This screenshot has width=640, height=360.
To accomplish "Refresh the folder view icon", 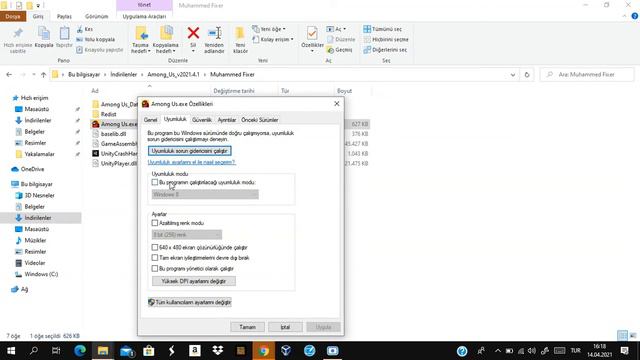I will click(x=527, y=75).
